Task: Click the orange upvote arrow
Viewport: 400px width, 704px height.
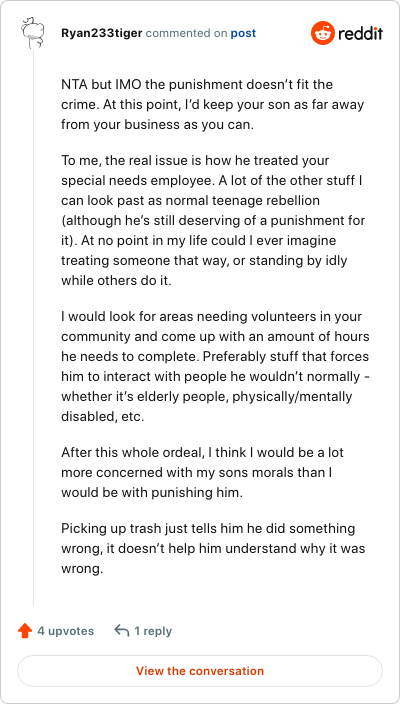Action: 25,631
